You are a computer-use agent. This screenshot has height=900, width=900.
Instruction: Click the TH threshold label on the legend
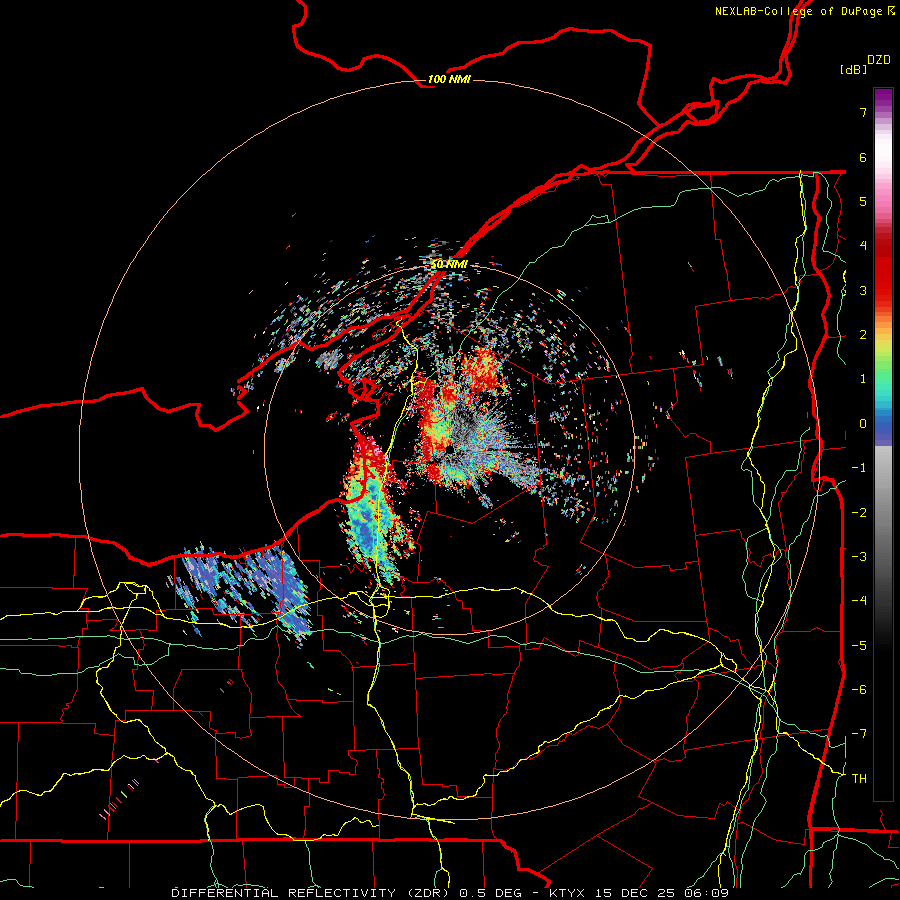(x=859, y=778)
